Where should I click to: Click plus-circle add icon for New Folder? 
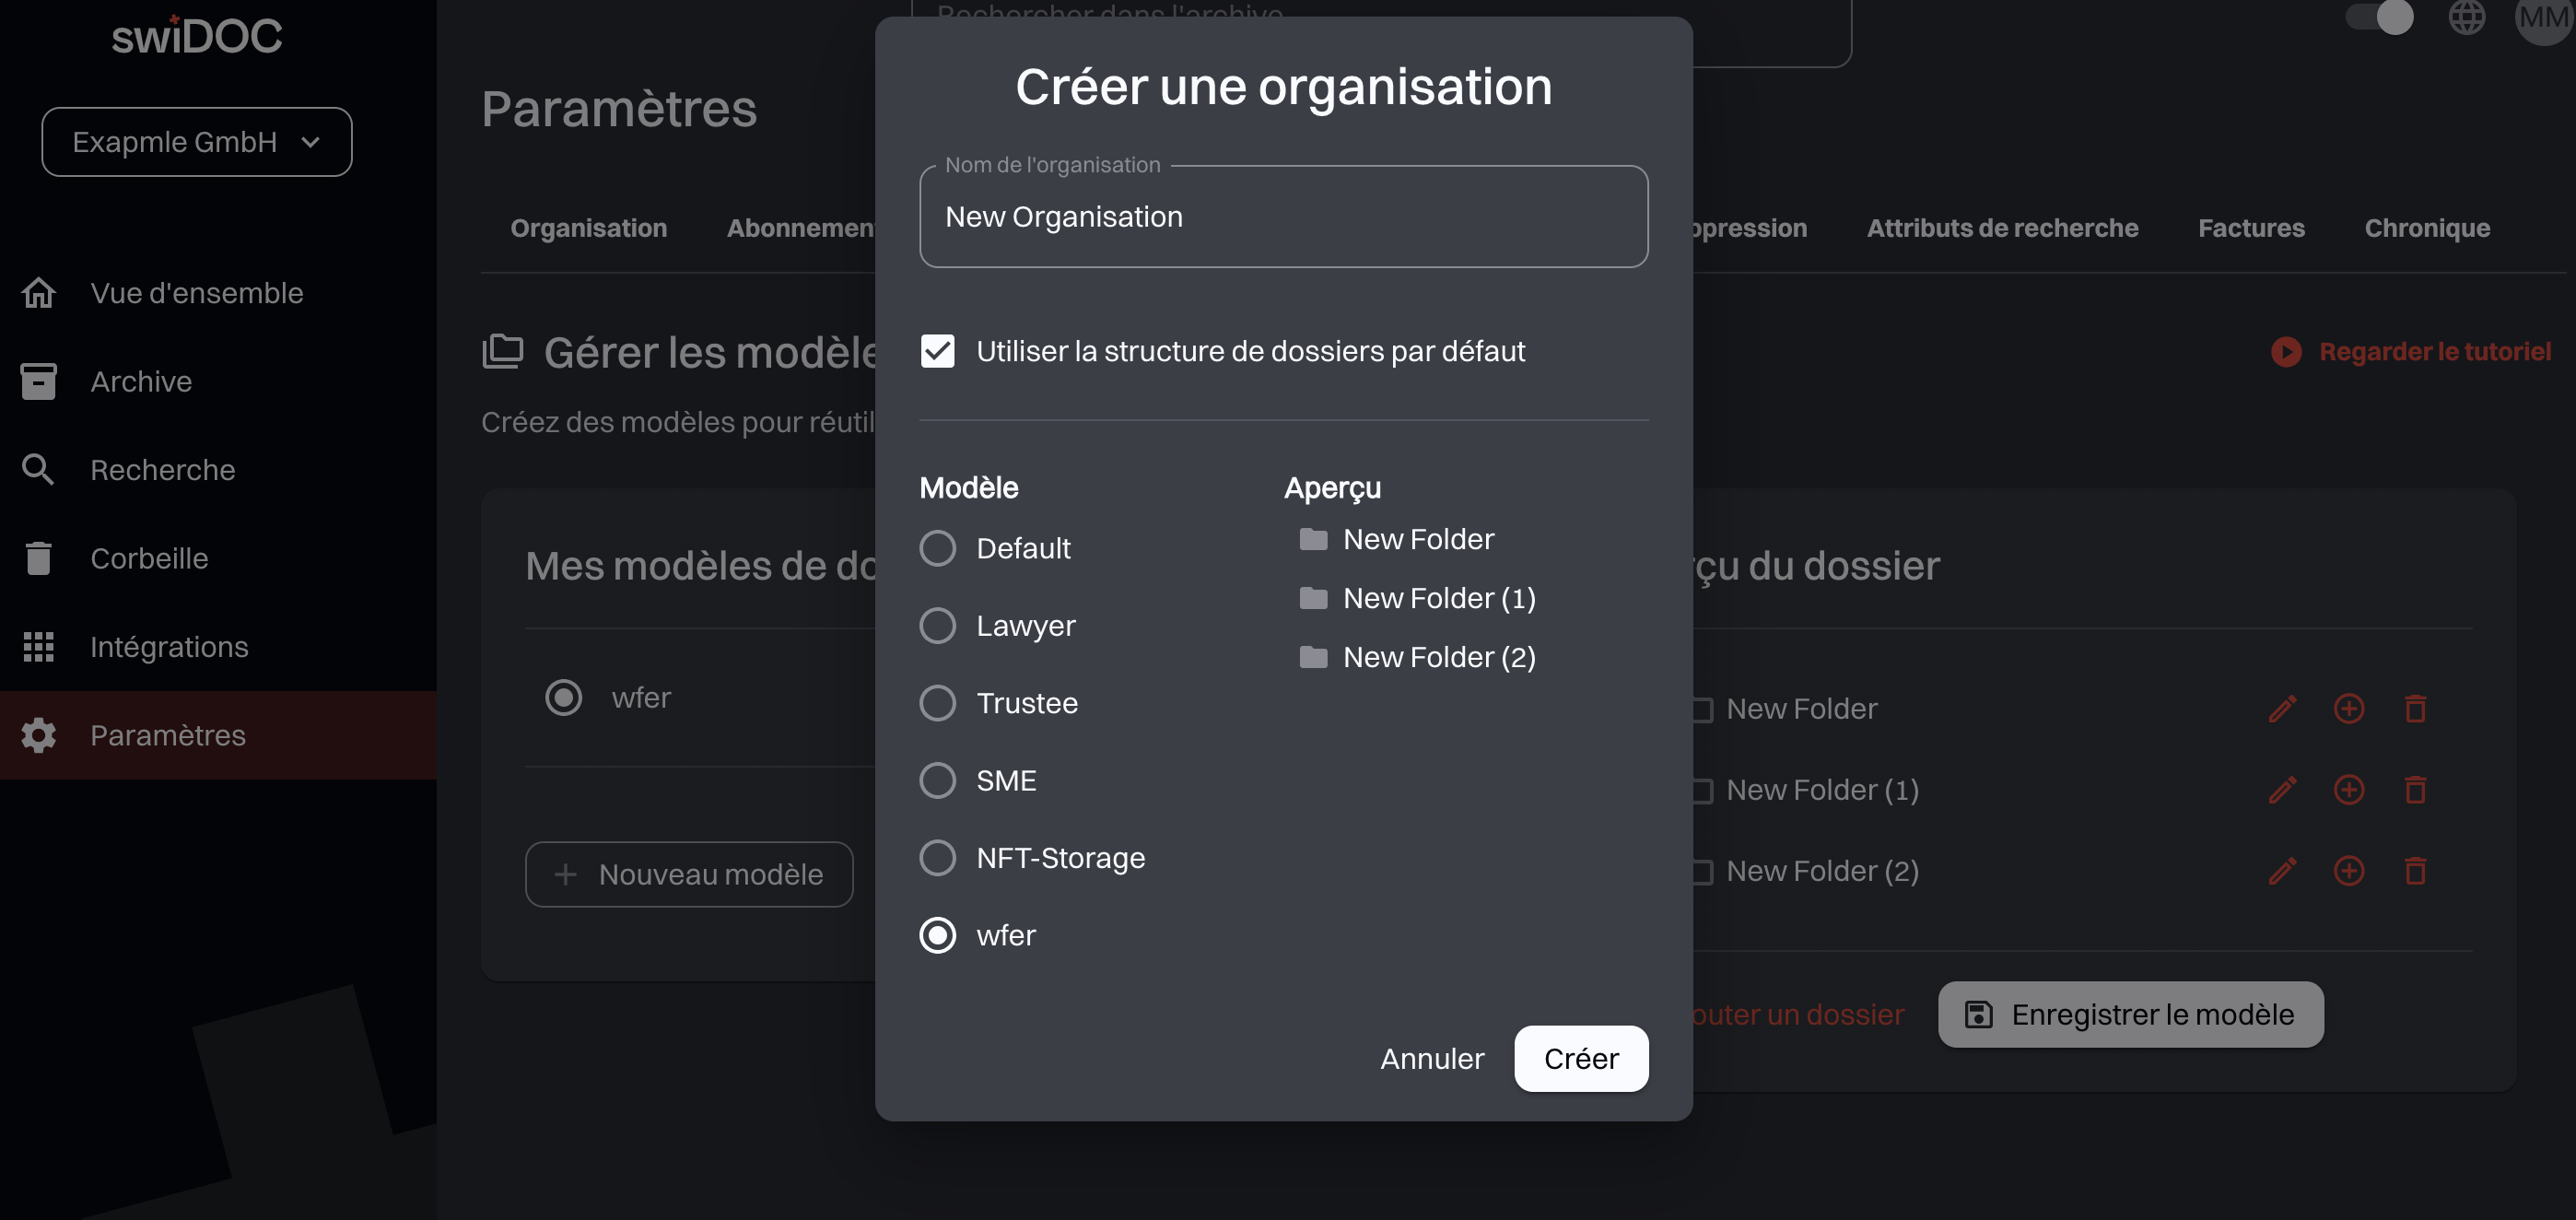[2348, 709]
